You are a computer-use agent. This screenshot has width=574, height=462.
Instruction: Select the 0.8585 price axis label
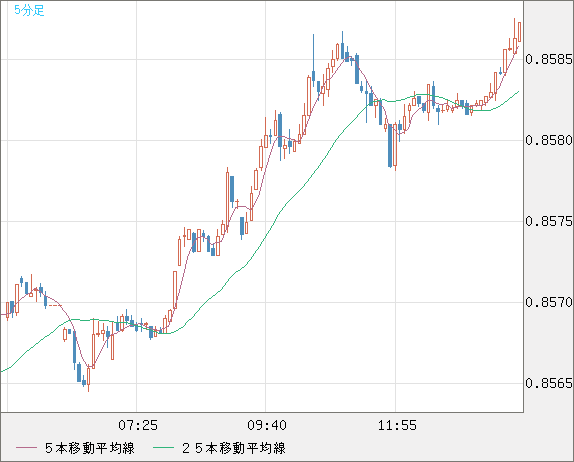pos(549,59)
